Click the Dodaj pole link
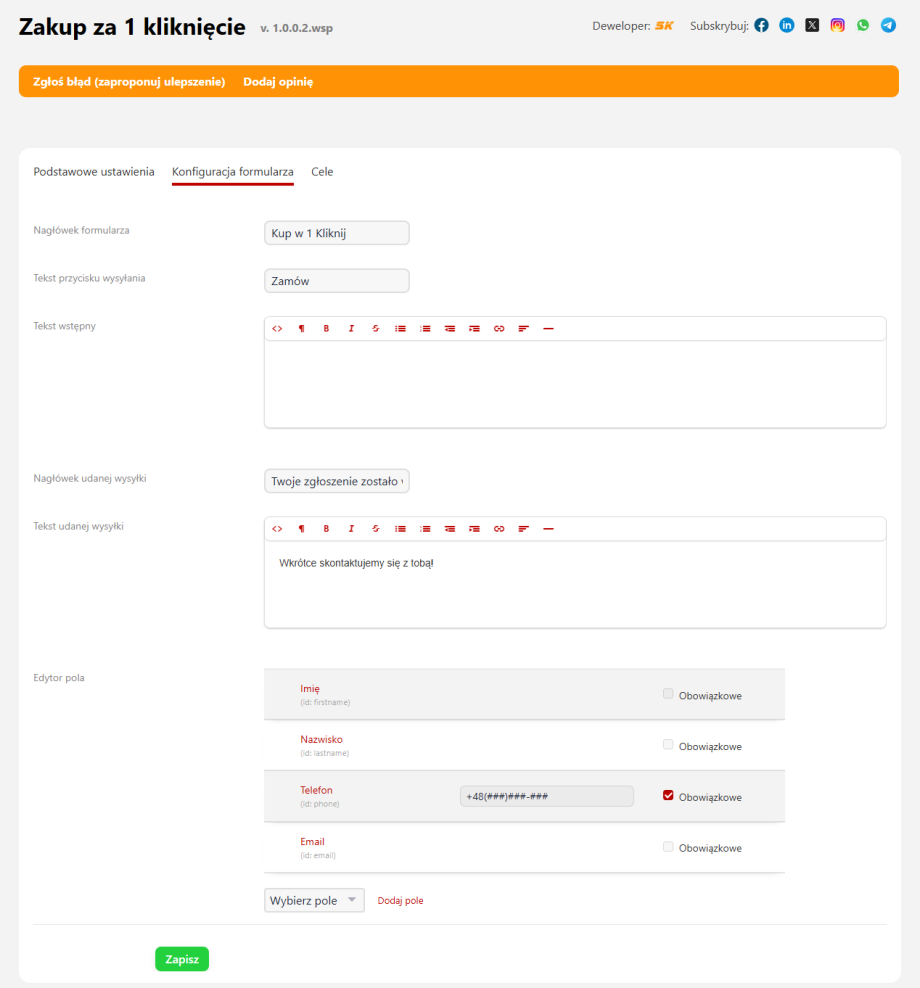The image size is (920, 988). pyautogui.click(x=400, y=901)
